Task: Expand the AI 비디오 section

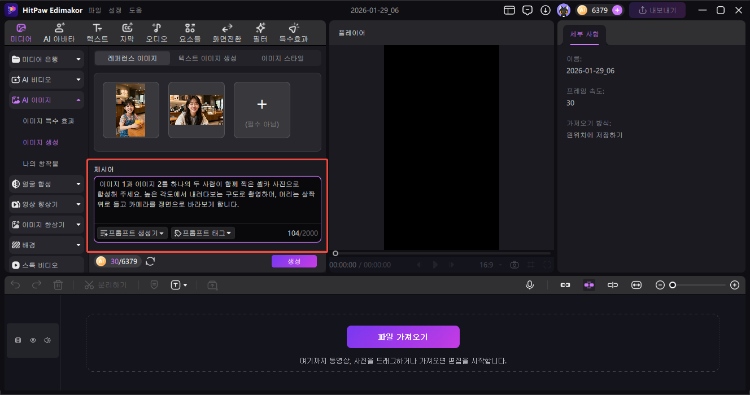Action: [46, 79]
